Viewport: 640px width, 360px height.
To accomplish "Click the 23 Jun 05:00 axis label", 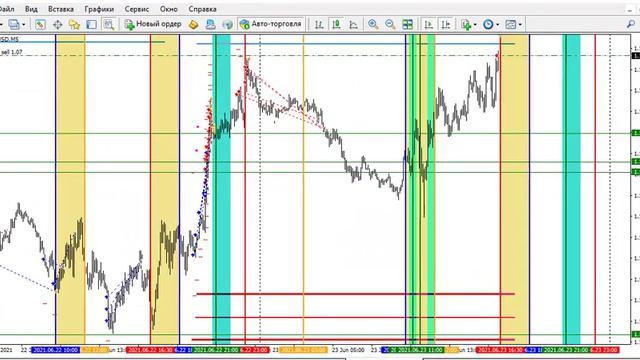I will 348,350.
